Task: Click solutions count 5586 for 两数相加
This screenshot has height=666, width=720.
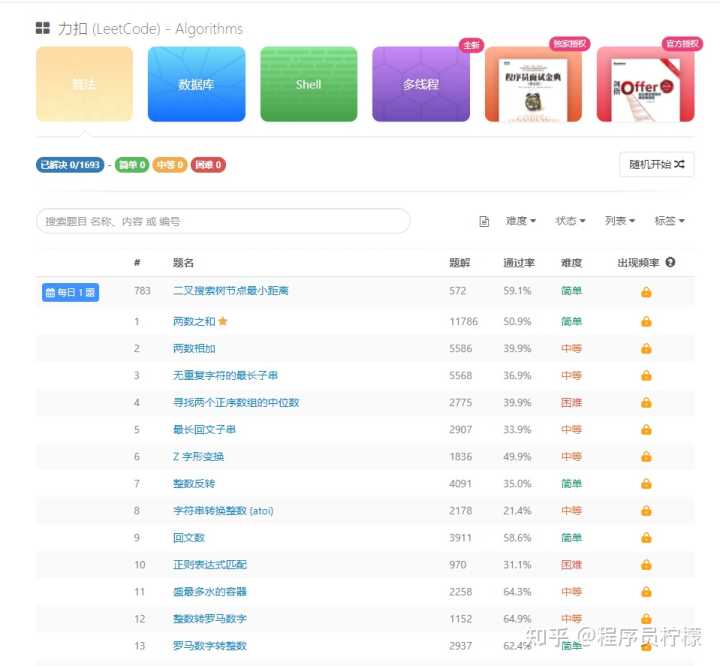Action: point(461,349)
